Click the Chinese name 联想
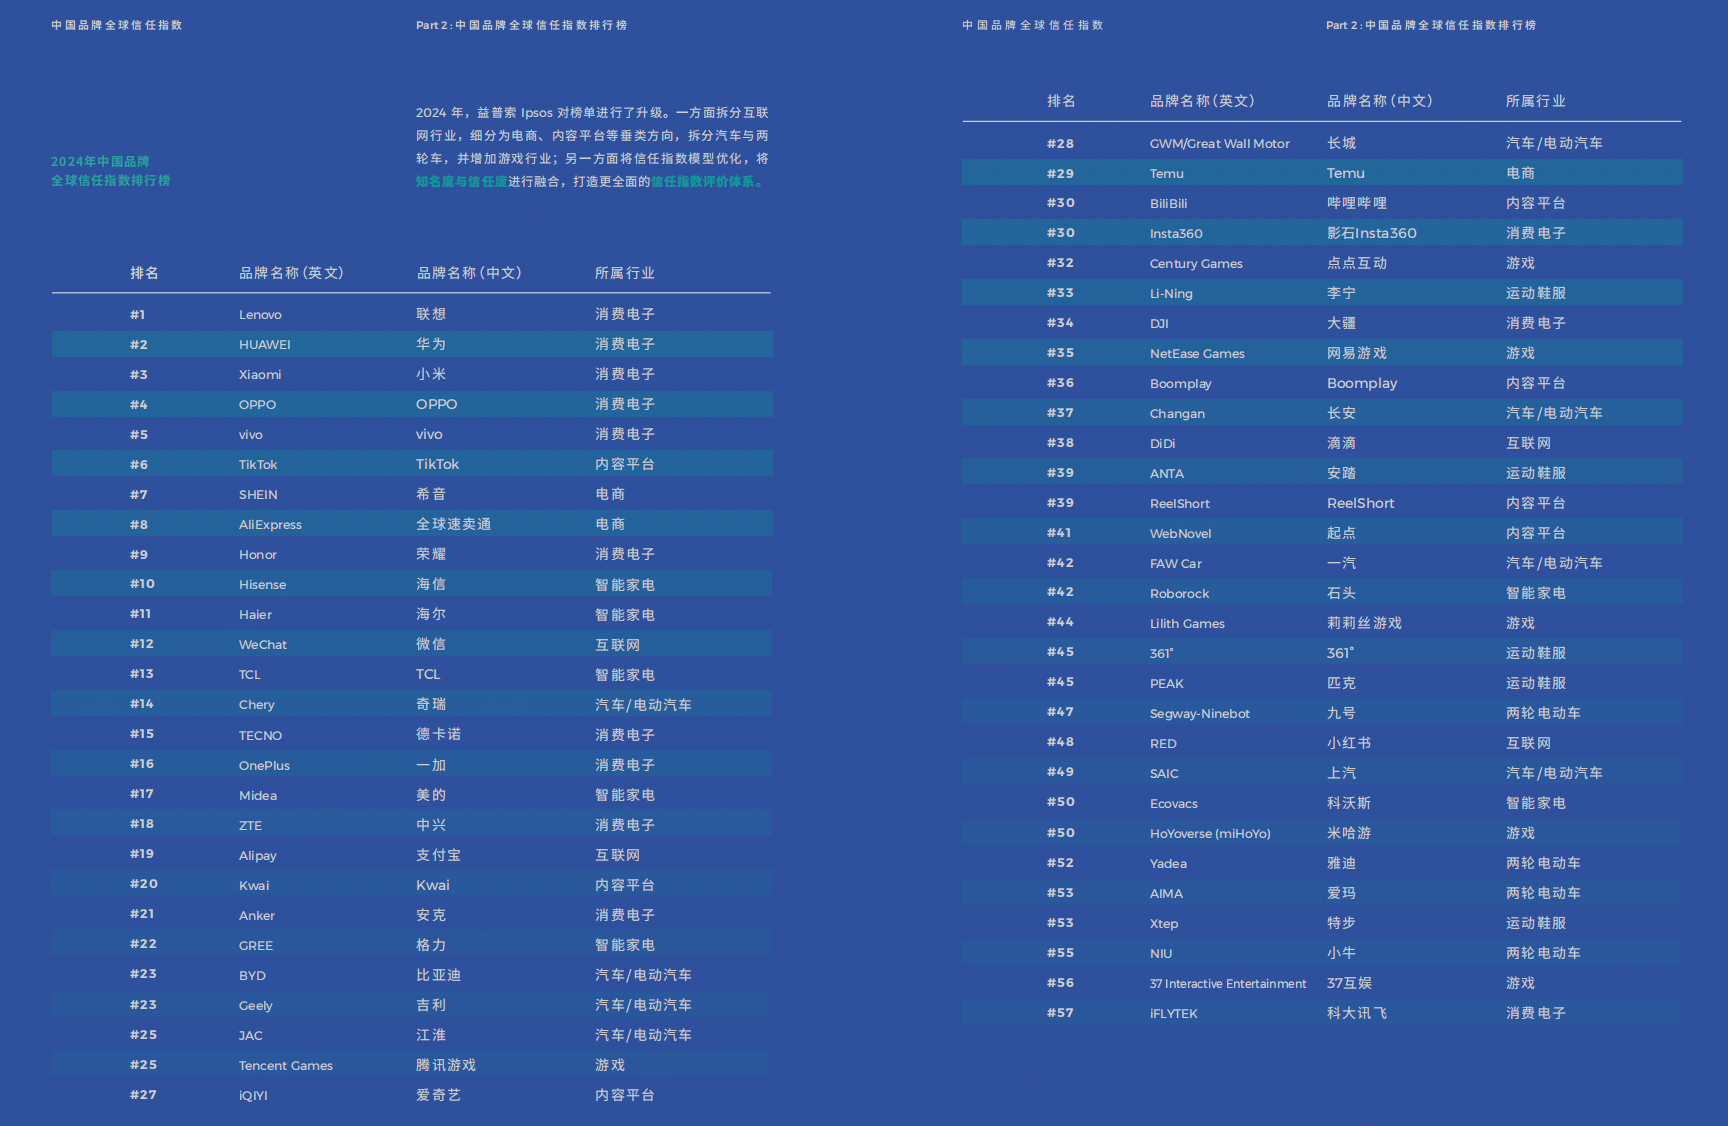1728x1126 pixels. (431, 314)
